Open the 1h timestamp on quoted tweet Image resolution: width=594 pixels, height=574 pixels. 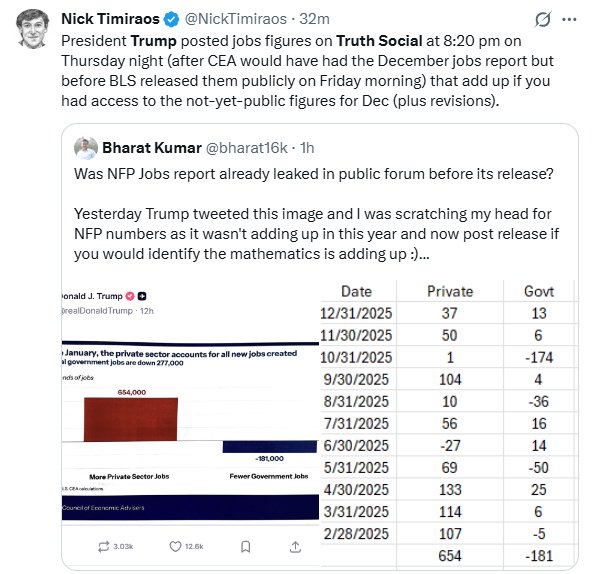coord(307,148)
